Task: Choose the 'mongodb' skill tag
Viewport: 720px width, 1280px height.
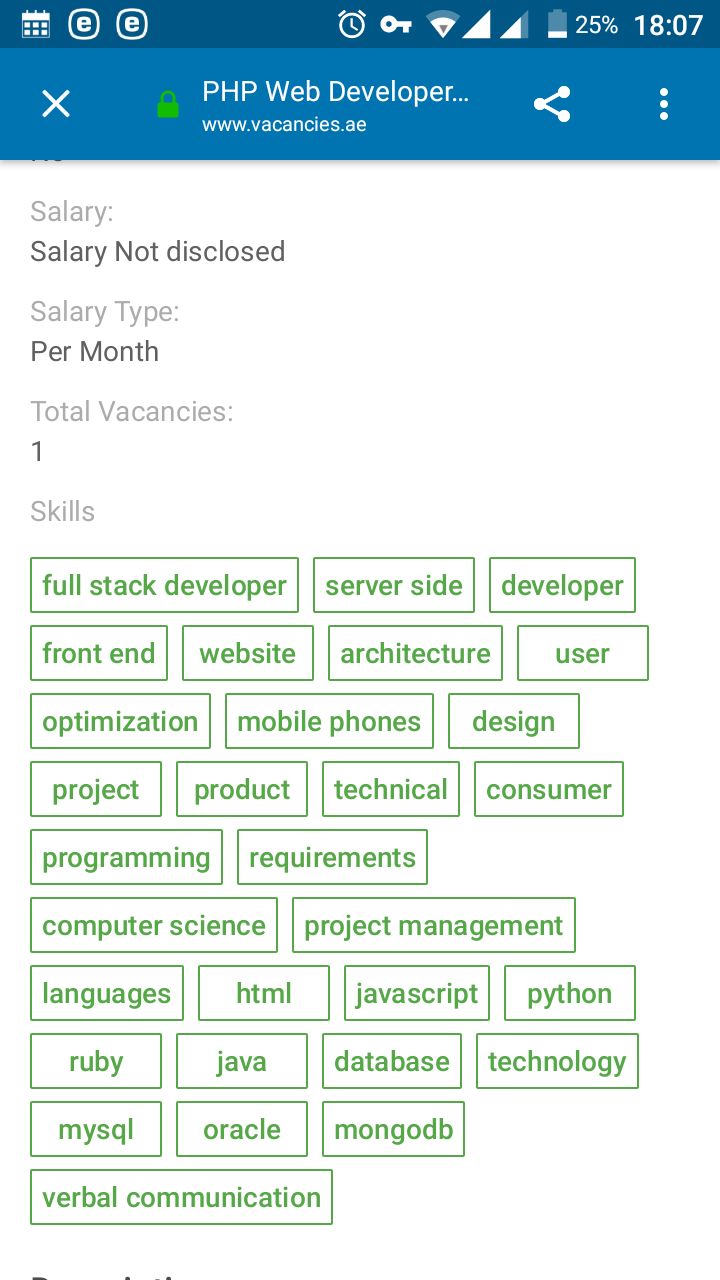Action: pos(394,1129)
